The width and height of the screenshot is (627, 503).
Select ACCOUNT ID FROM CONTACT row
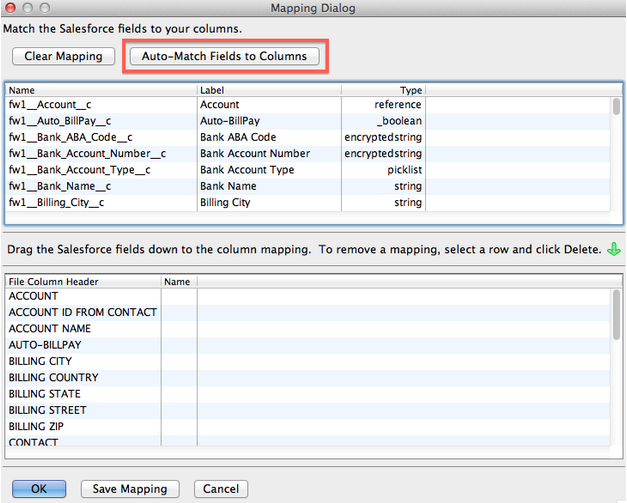click(308, 313)
